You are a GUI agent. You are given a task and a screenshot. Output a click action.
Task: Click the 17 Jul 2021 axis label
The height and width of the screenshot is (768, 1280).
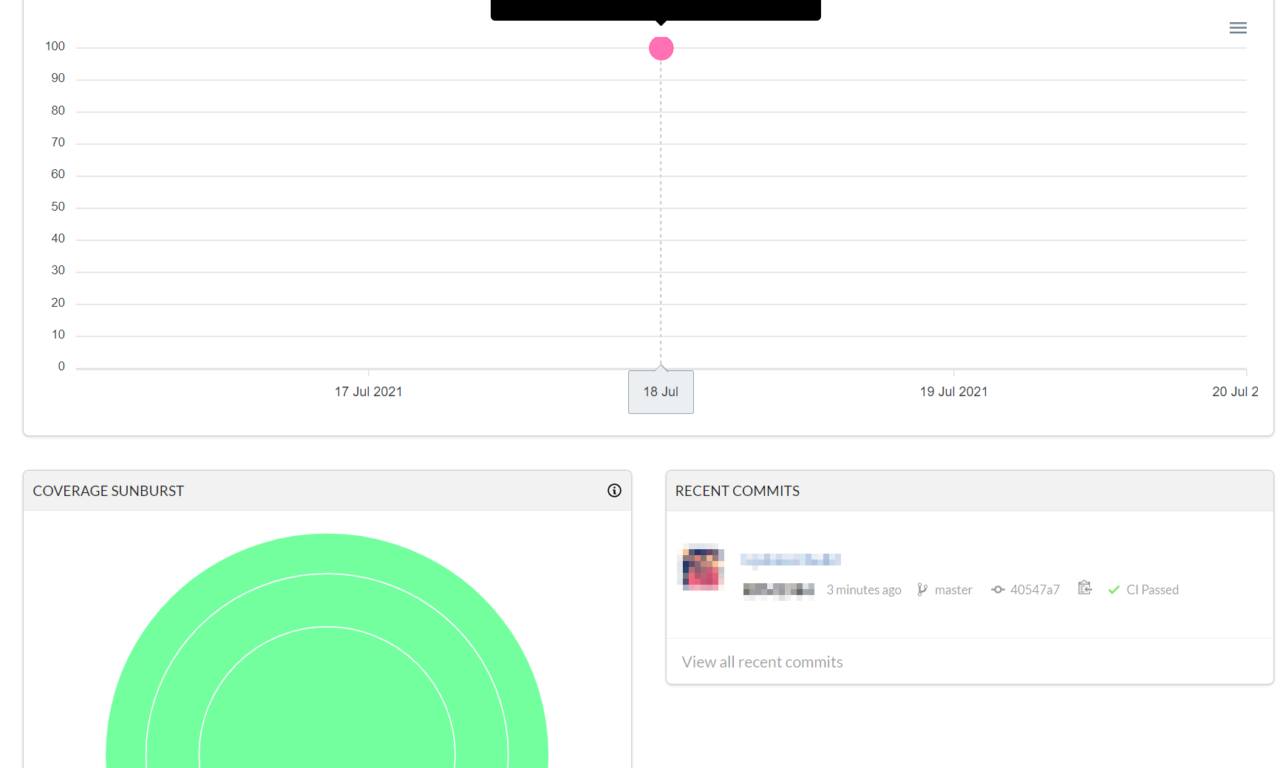[368, 392]
